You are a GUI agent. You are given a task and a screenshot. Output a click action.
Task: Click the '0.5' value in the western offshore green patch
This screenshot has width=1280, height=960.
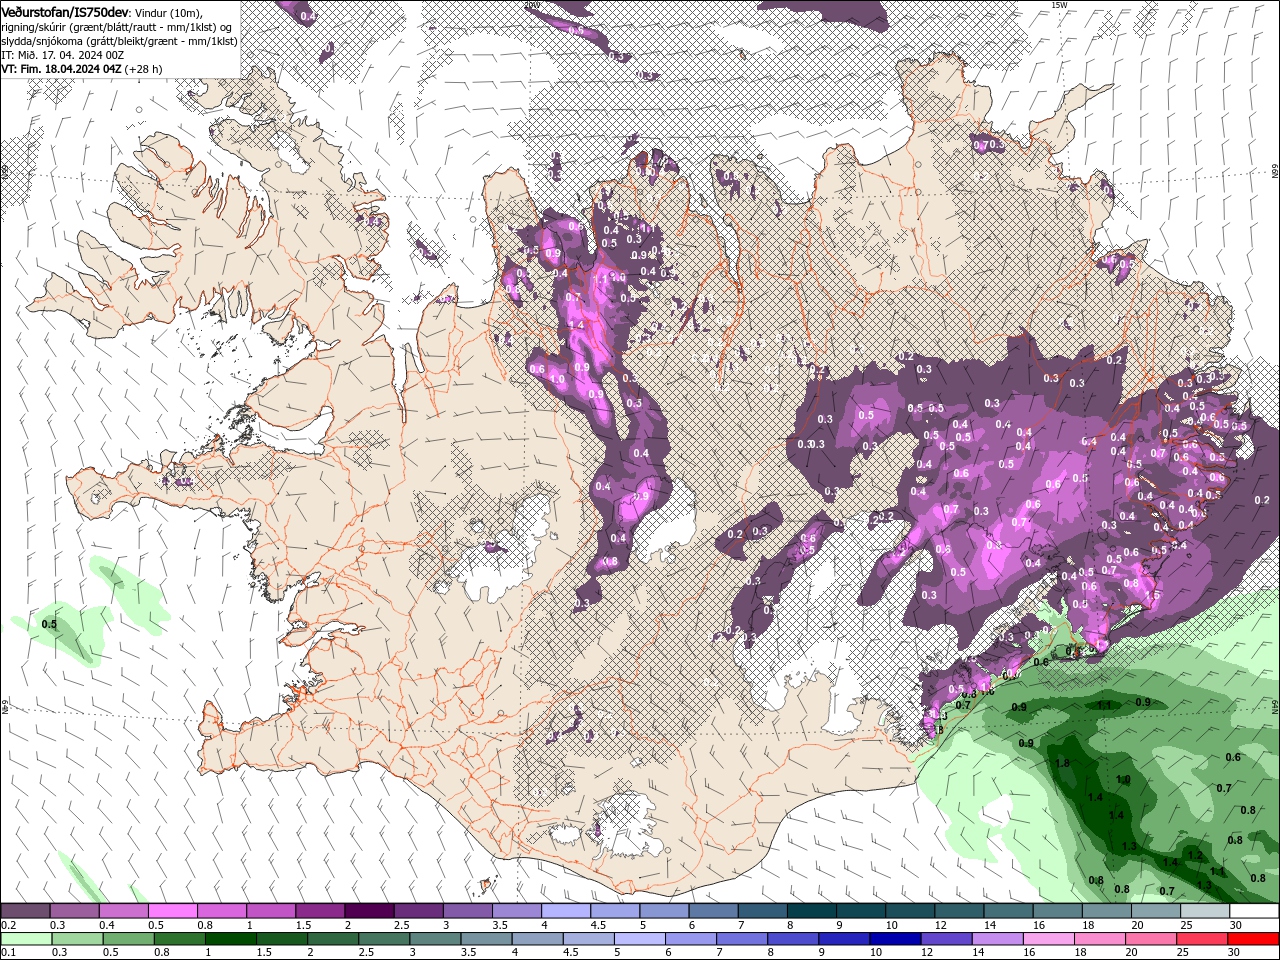(49, 624)
